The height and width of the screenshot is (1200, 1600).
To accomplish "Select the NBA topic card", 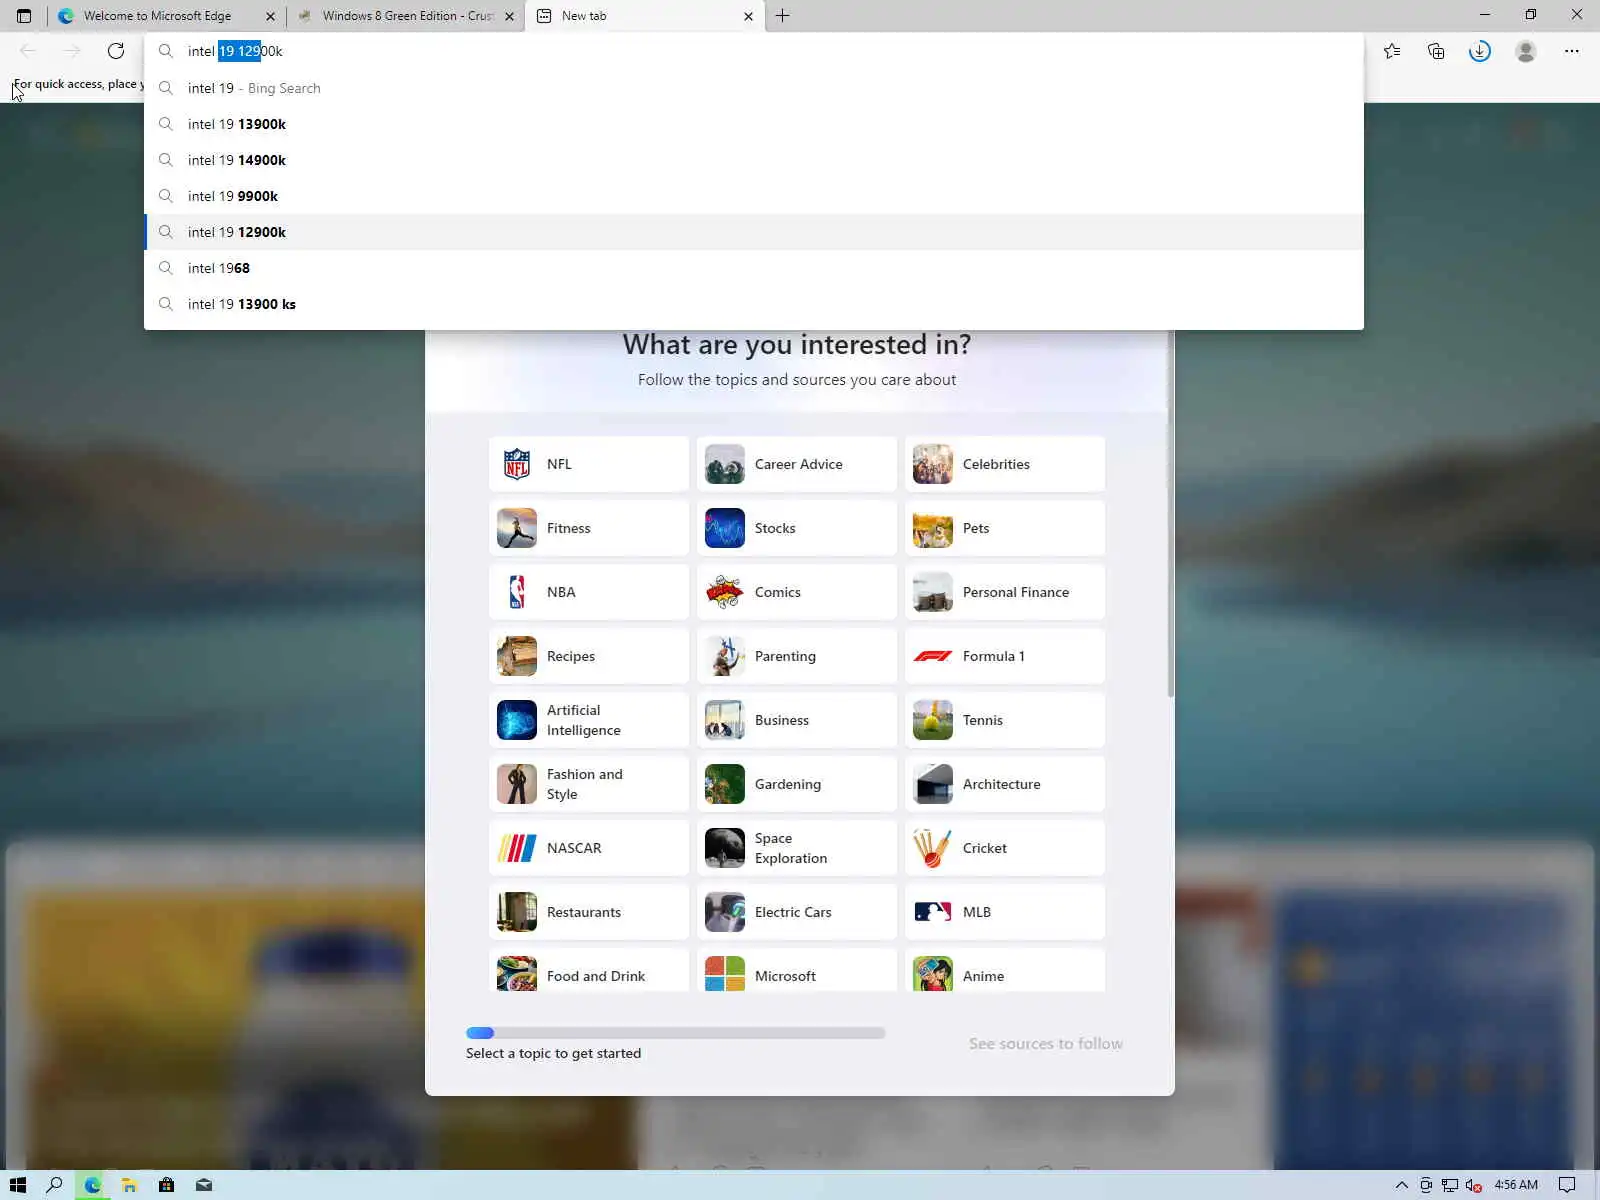I will coord(589,592).
